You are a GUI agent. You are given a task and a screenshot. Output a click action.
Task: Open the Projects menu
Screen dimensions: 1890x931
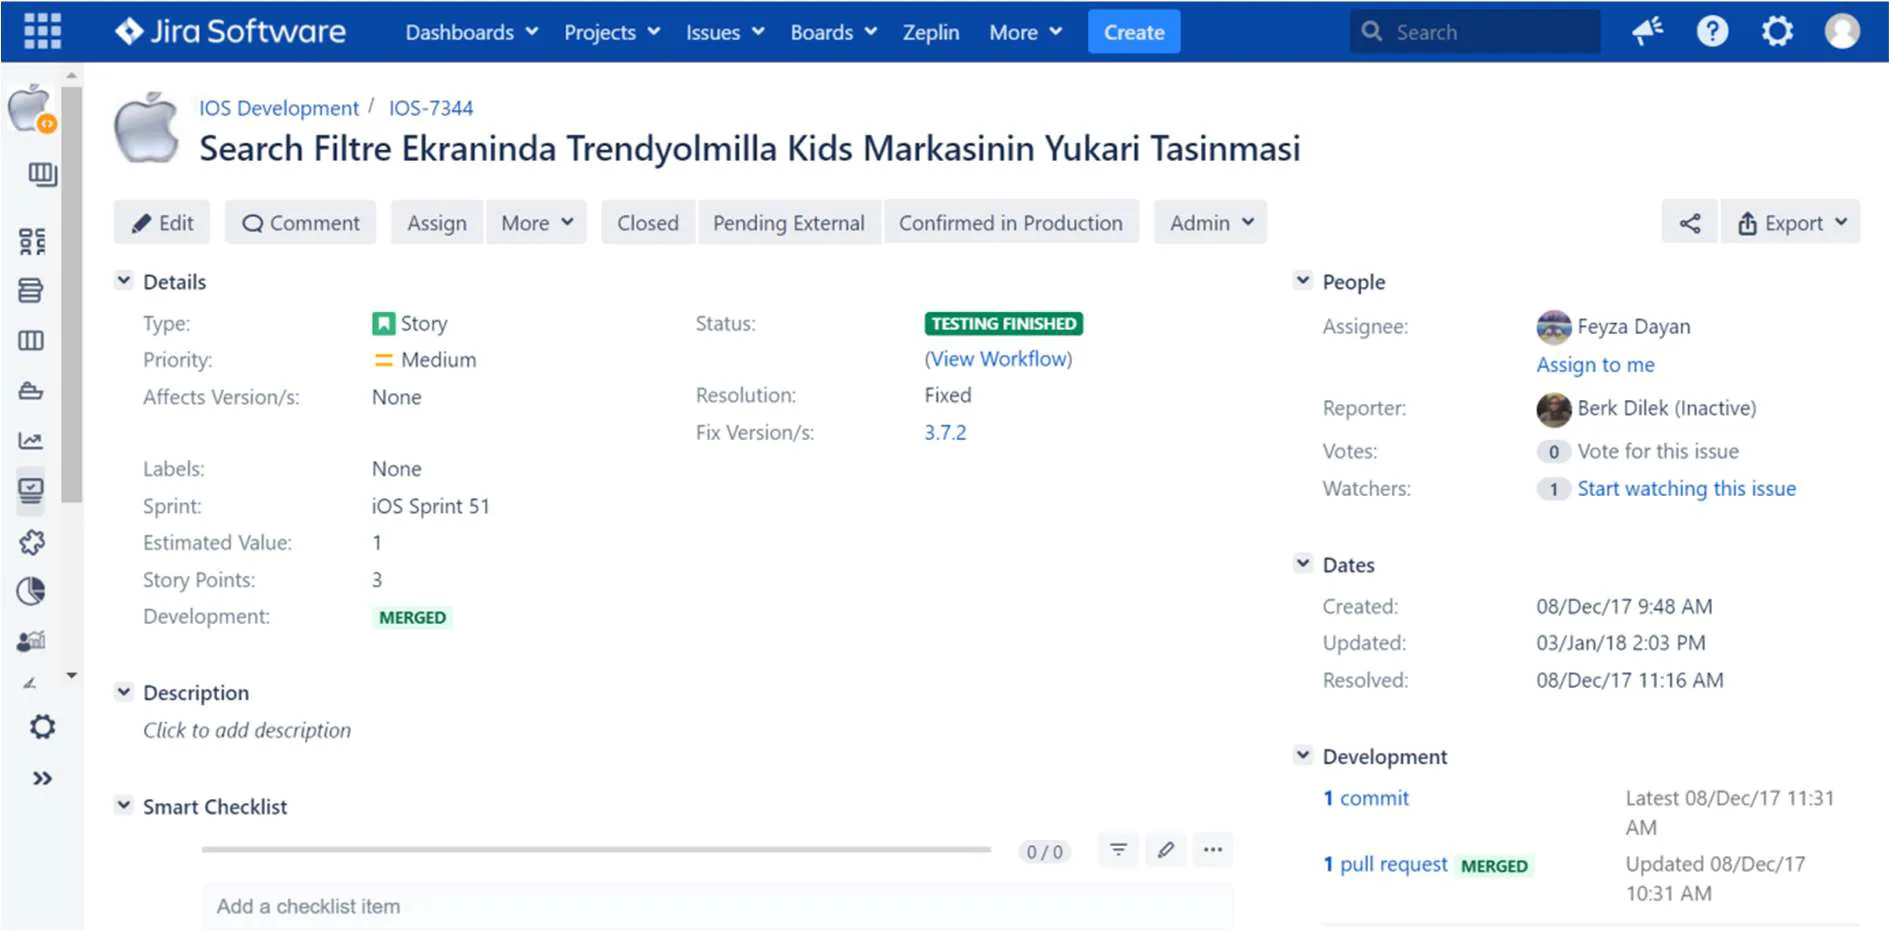(x=612, y=32)
